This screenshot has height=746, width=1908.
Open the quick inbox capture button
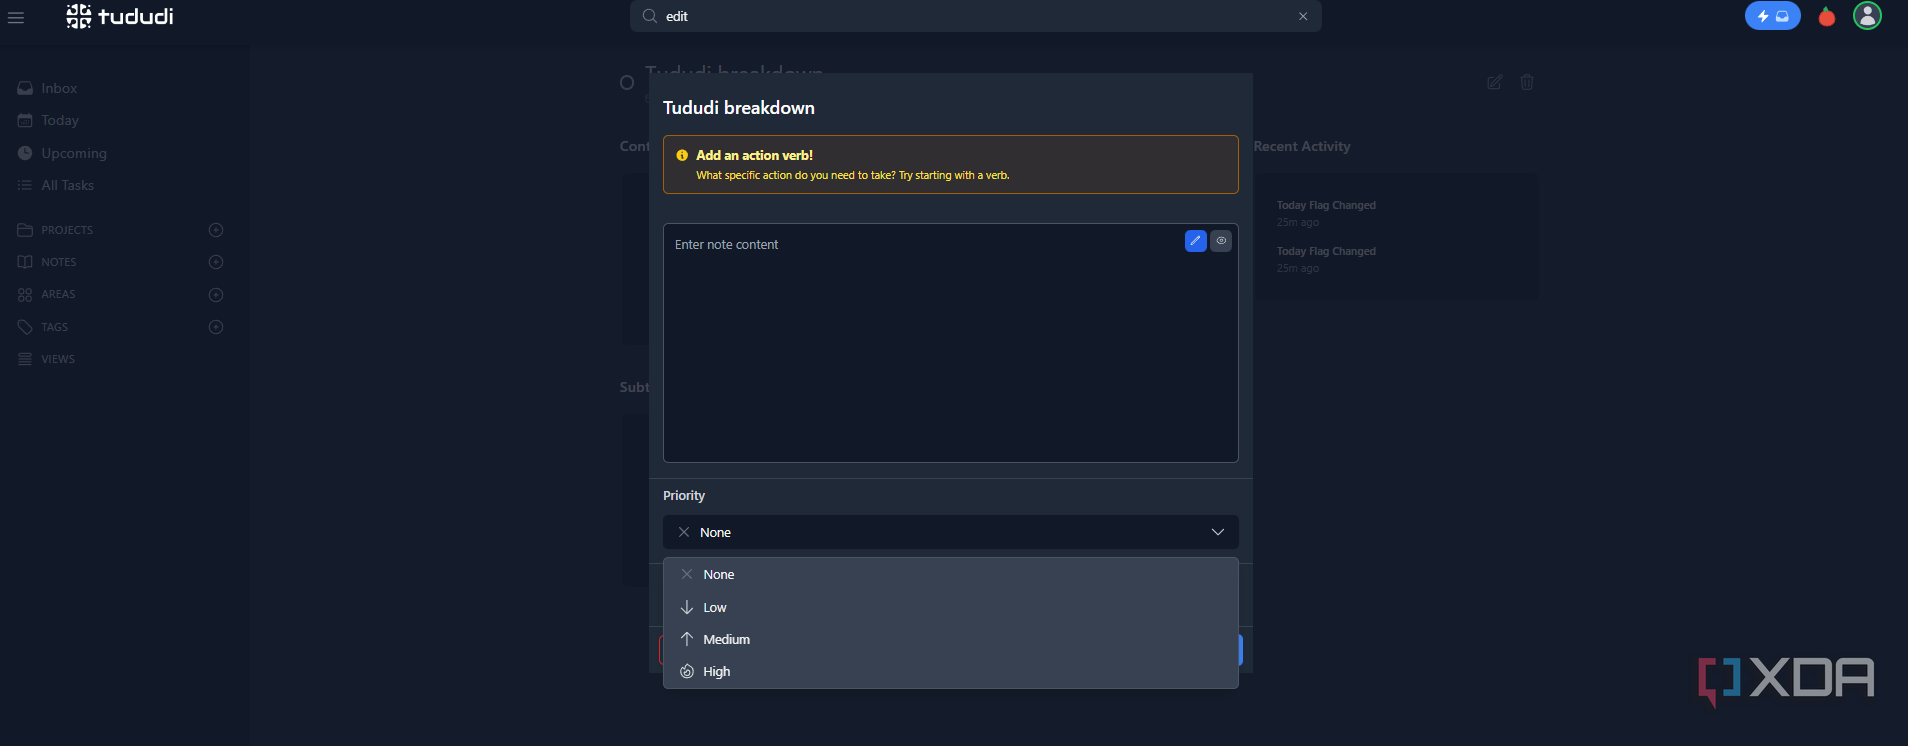(x=1772, y=16)
